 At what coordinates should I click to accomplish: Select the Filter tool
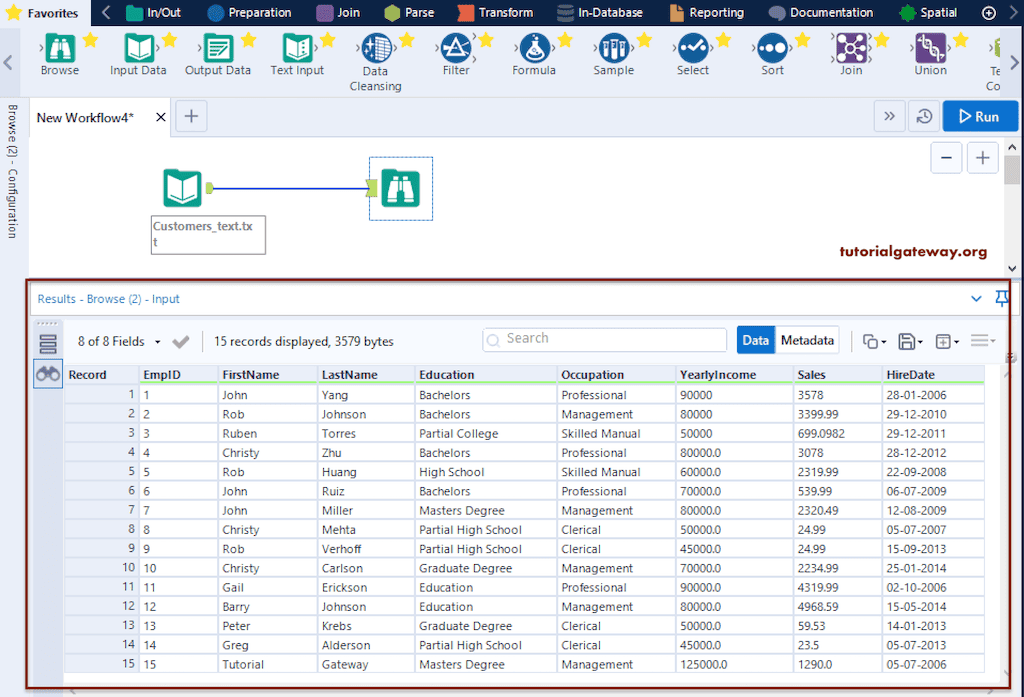pos(455,50)
